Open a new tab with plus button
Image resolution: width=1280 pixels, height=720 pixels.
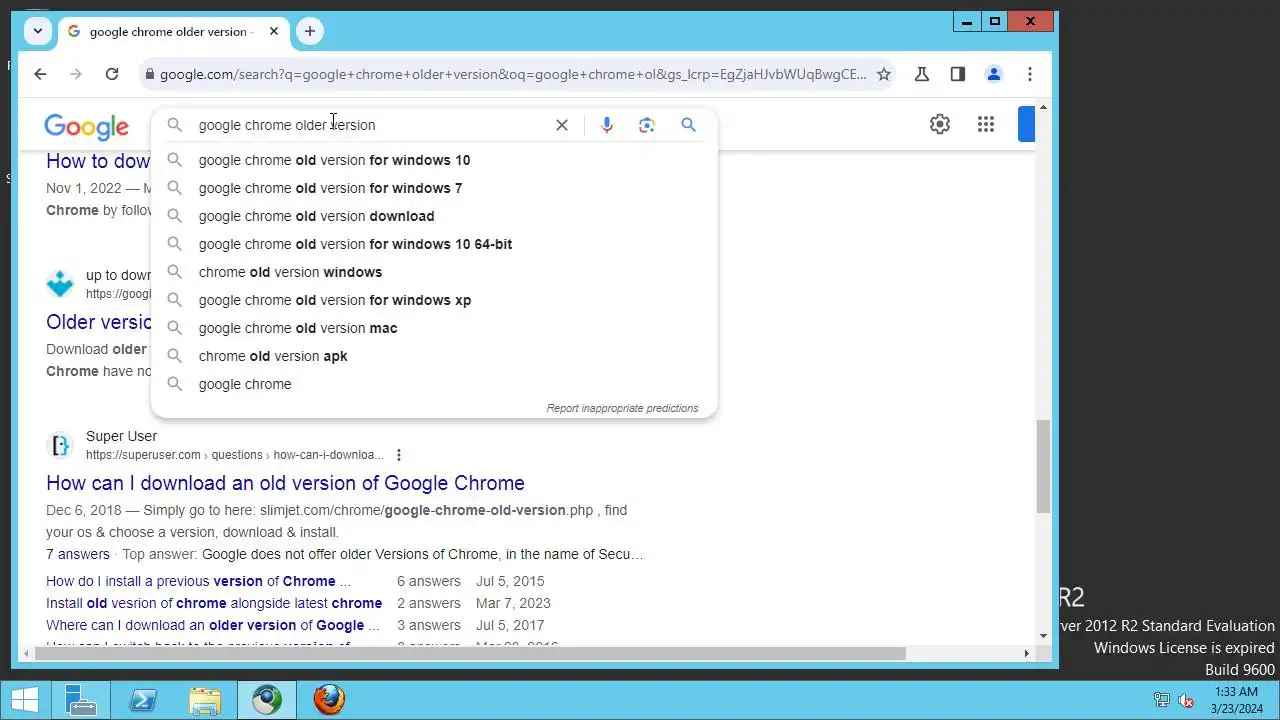310,31
